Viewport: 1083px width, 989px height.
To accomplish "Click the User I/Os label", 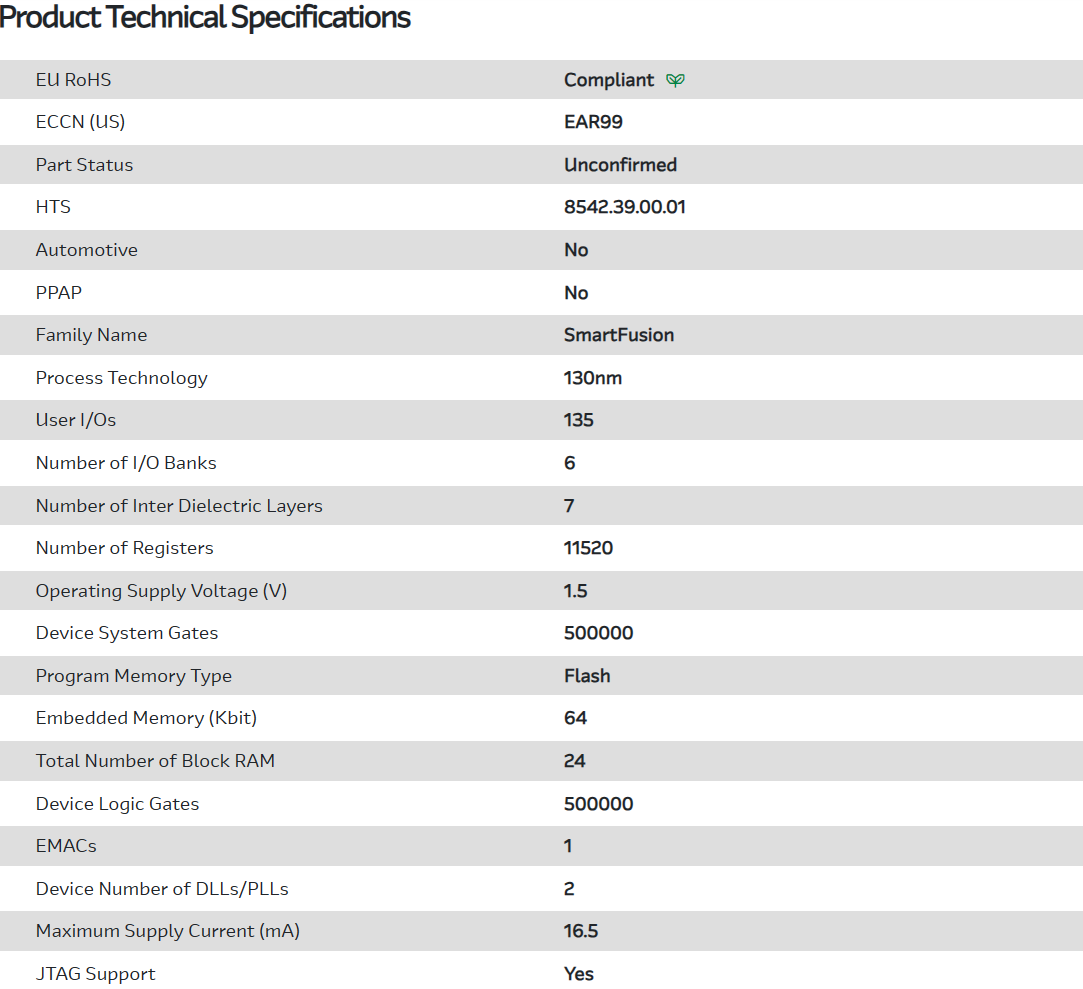I will point(76,420).
